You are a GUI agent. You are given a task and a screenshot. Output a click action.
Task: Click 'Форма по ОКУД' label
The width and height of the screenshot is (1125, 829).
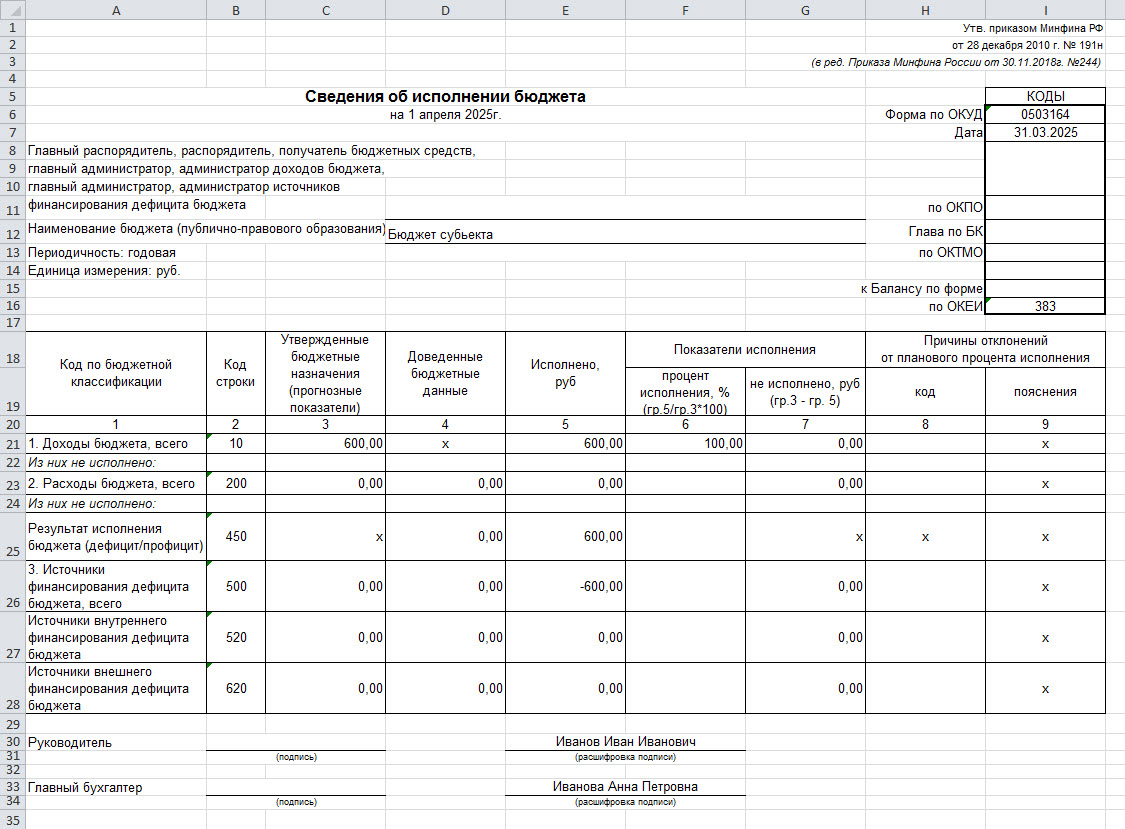[x=933, y=114]
